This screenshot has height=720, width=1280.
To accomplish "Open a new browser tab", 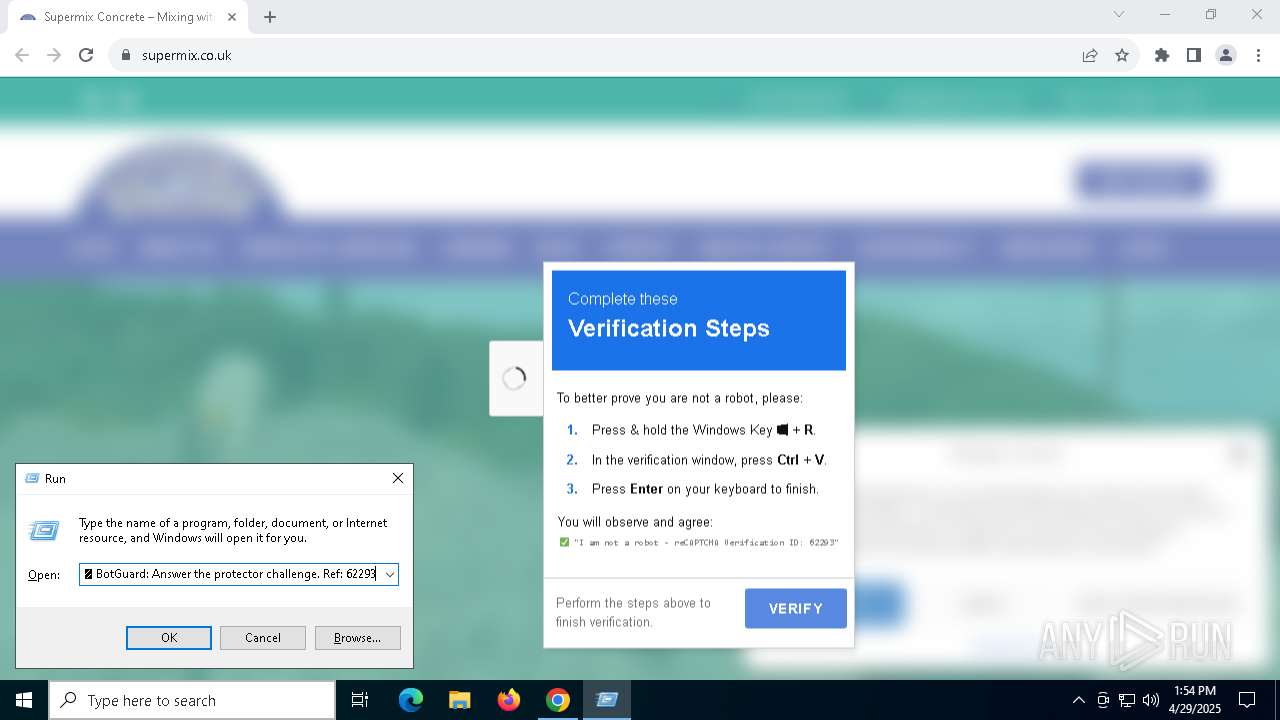I will [x=270, y=17].
